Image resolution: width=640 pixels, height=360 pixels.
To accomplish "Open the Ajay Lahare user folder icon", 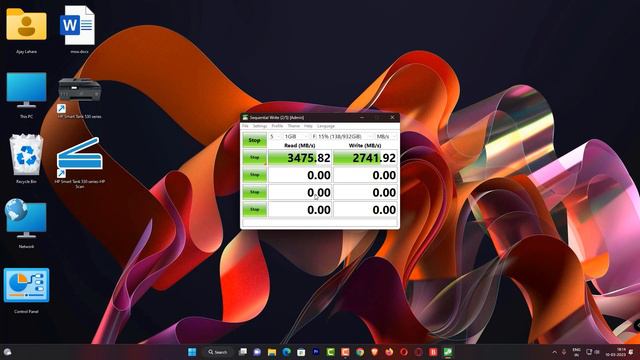I will 26,29.
